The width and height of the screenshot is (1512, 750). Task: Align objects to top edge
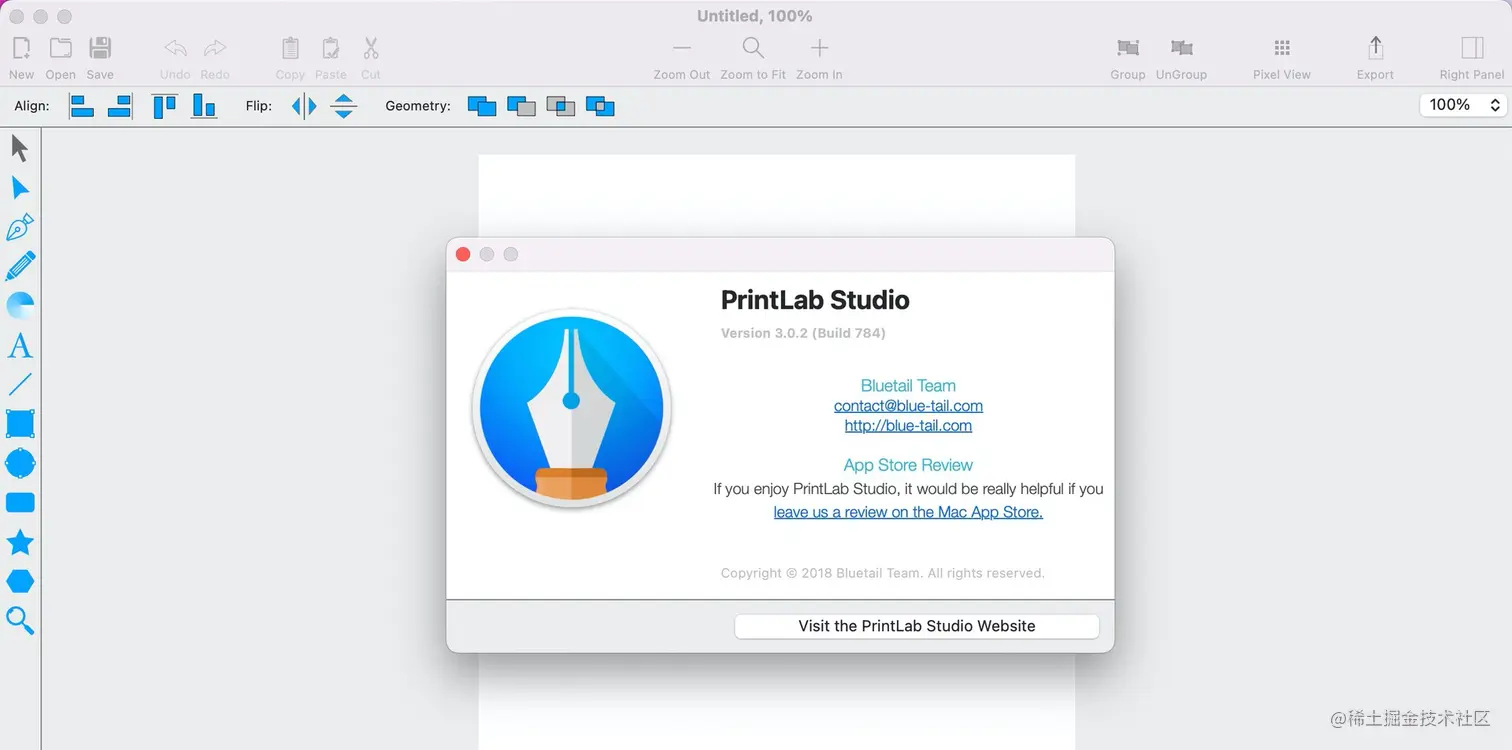coord(164,105)
